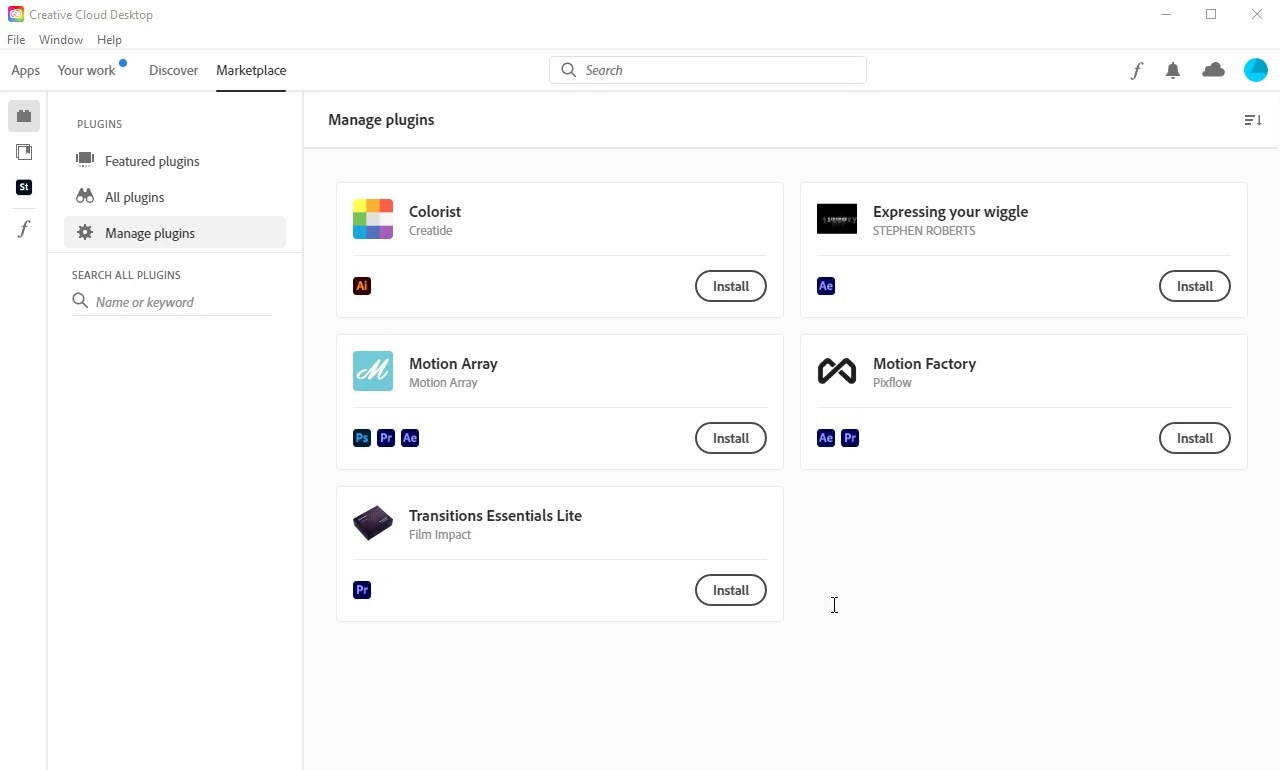Click the Creative Cloud app logo
The width and height of the screenshot is (1280, 770).
tap(16, 15)
